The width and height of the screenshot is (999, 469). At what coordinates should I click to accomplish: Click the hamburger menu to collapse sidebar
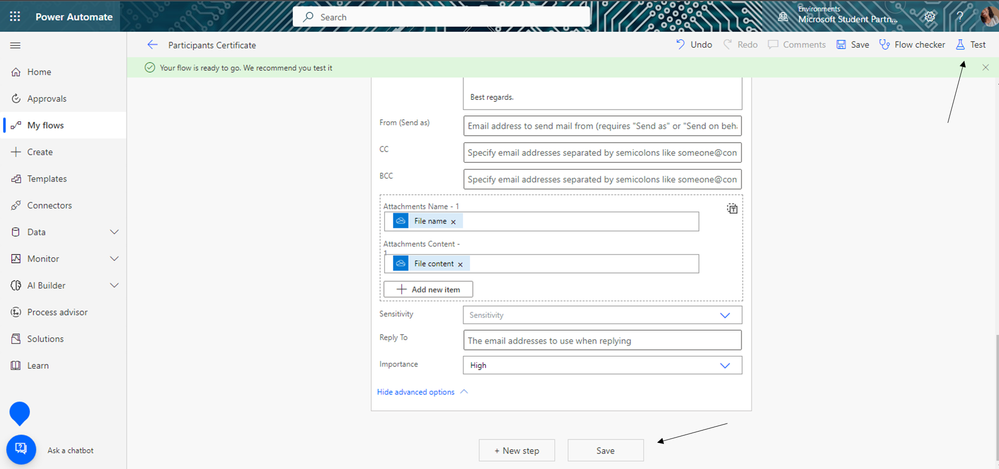pos(15,45)
